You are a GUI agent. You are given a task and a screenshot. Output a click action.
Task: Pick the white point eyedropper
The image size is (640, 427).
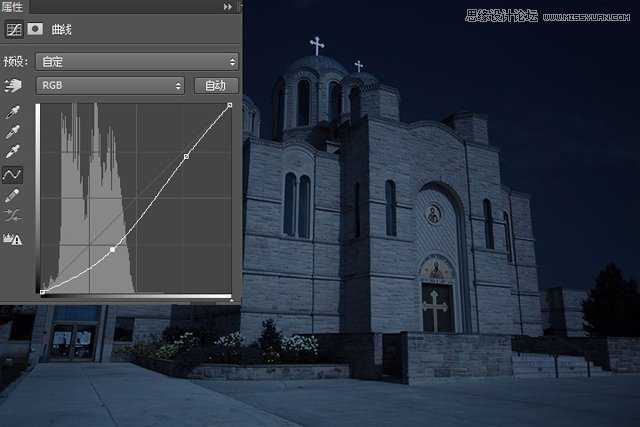[14, 153]
